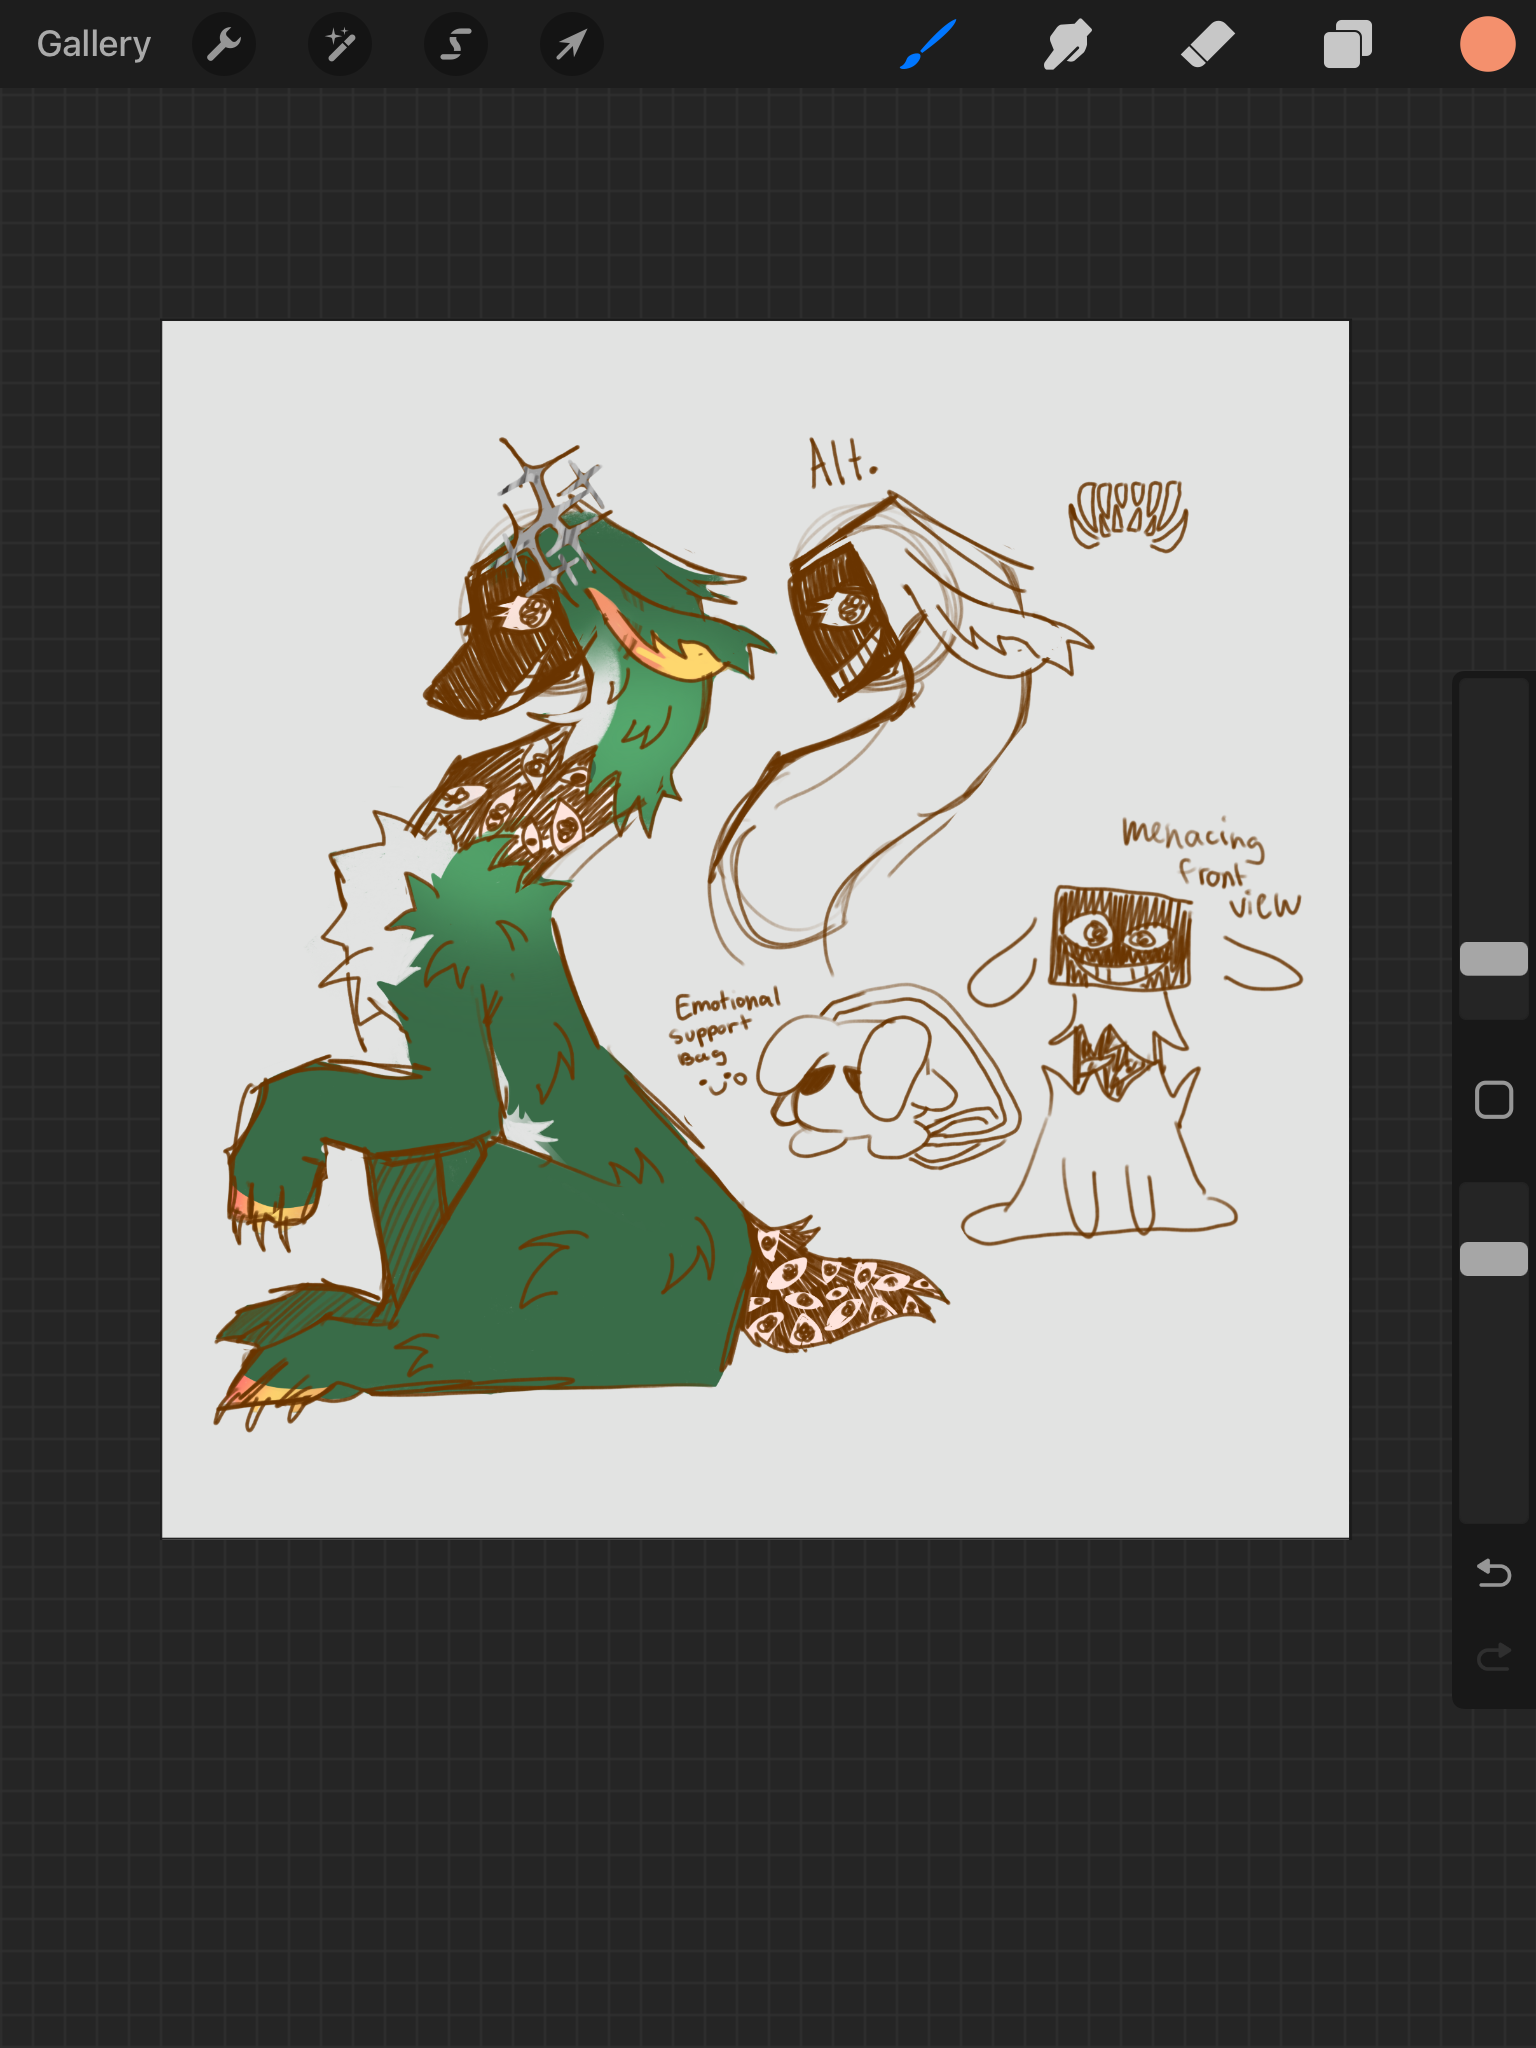1536x2048 pixels.
Task: Click the brush opacity slider handle
Action: click(x=1493, y=1259)
